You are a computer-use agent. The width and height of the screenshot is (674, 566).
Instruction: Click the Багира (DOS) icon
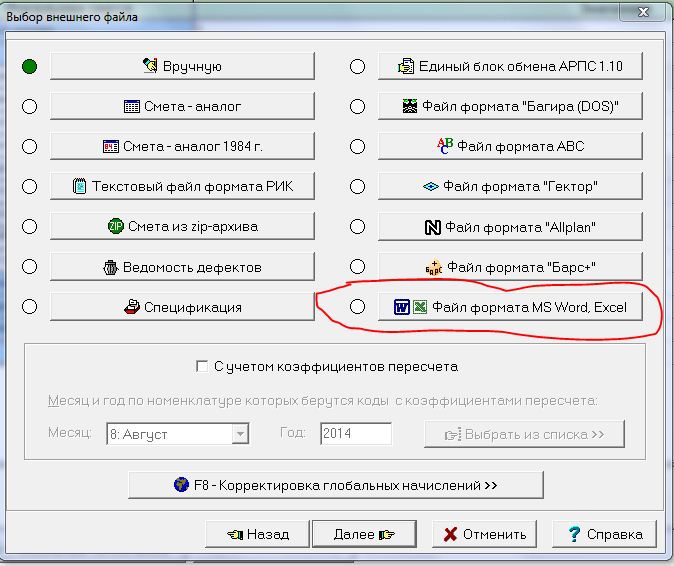[x=410, y=106]
